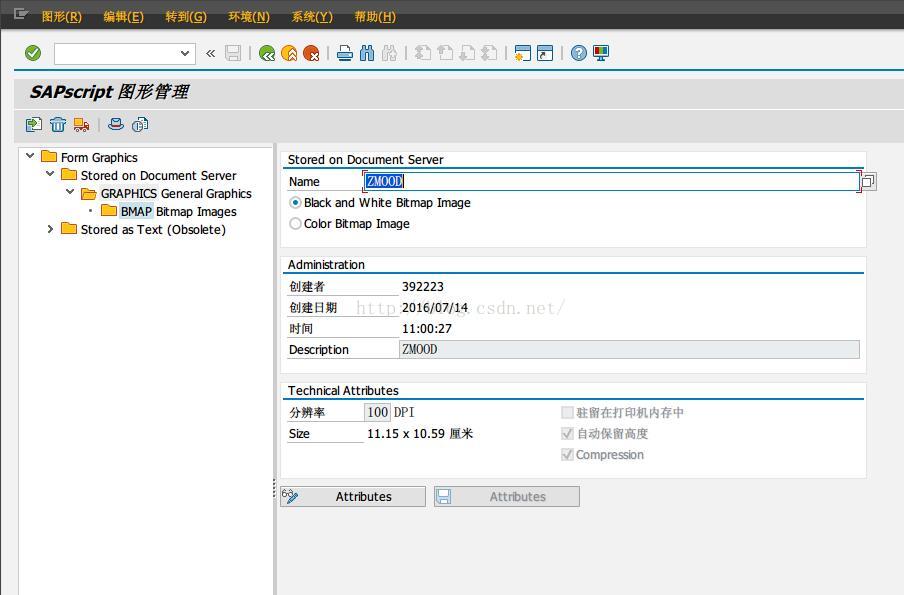Expand the Stored as Text (Obsolete) node
This screenshot has height=595, width=904.
[x=50, y=229]
